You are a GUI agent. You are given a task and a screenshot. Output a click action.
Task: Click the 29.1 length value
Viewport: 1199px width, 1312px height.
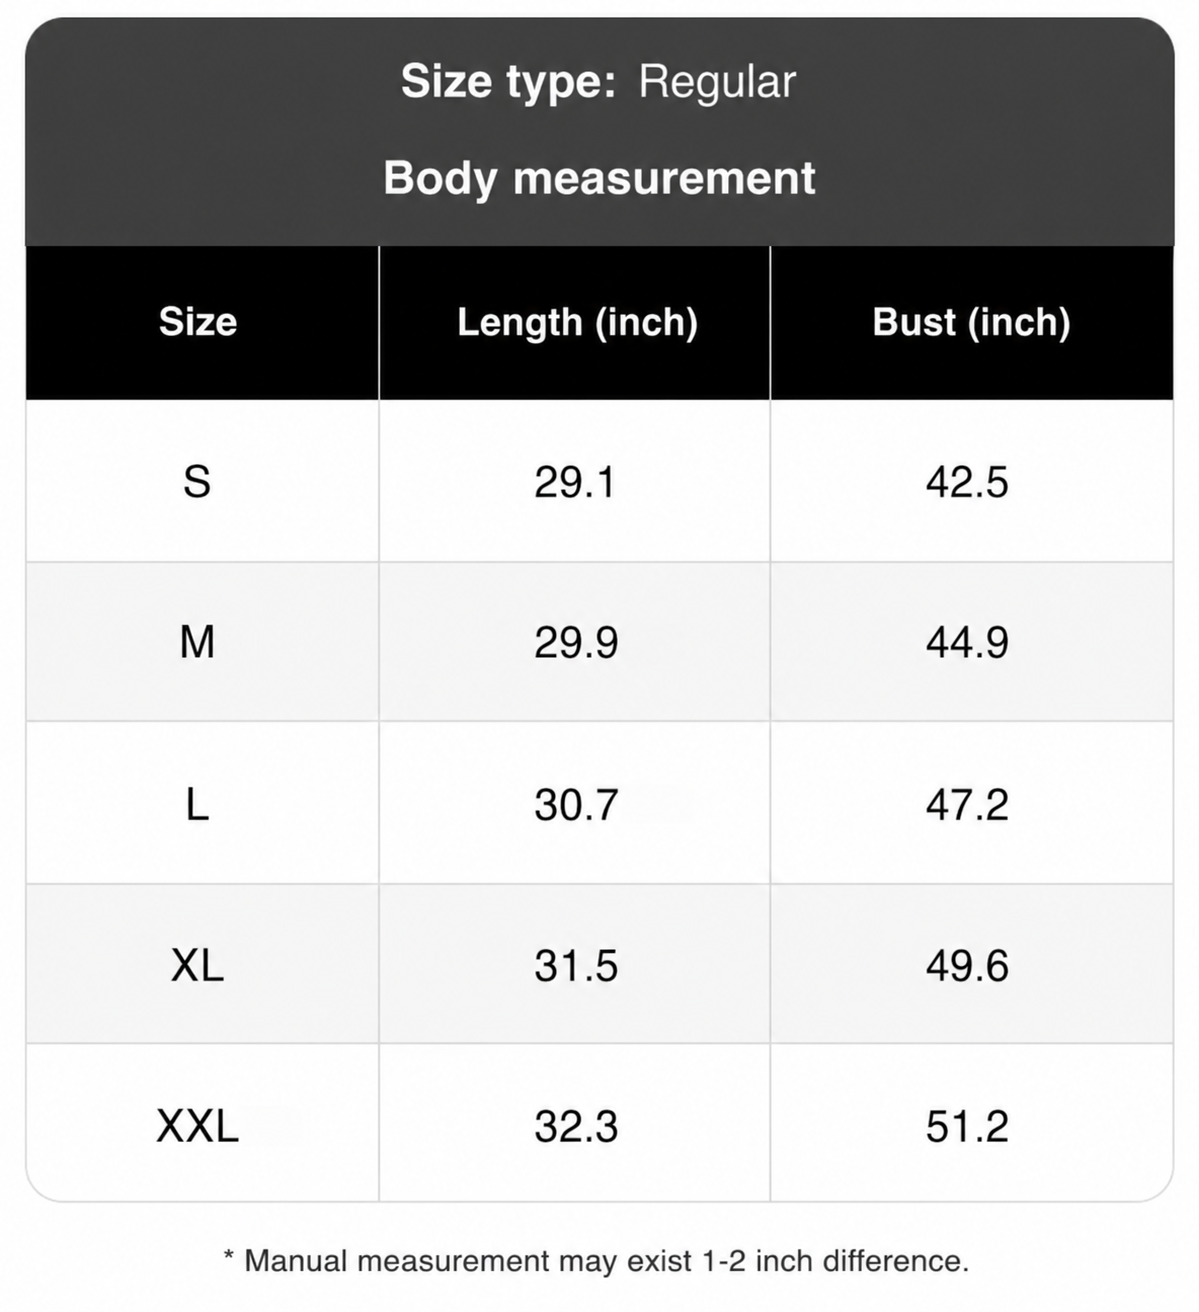[x=575, y=482]
